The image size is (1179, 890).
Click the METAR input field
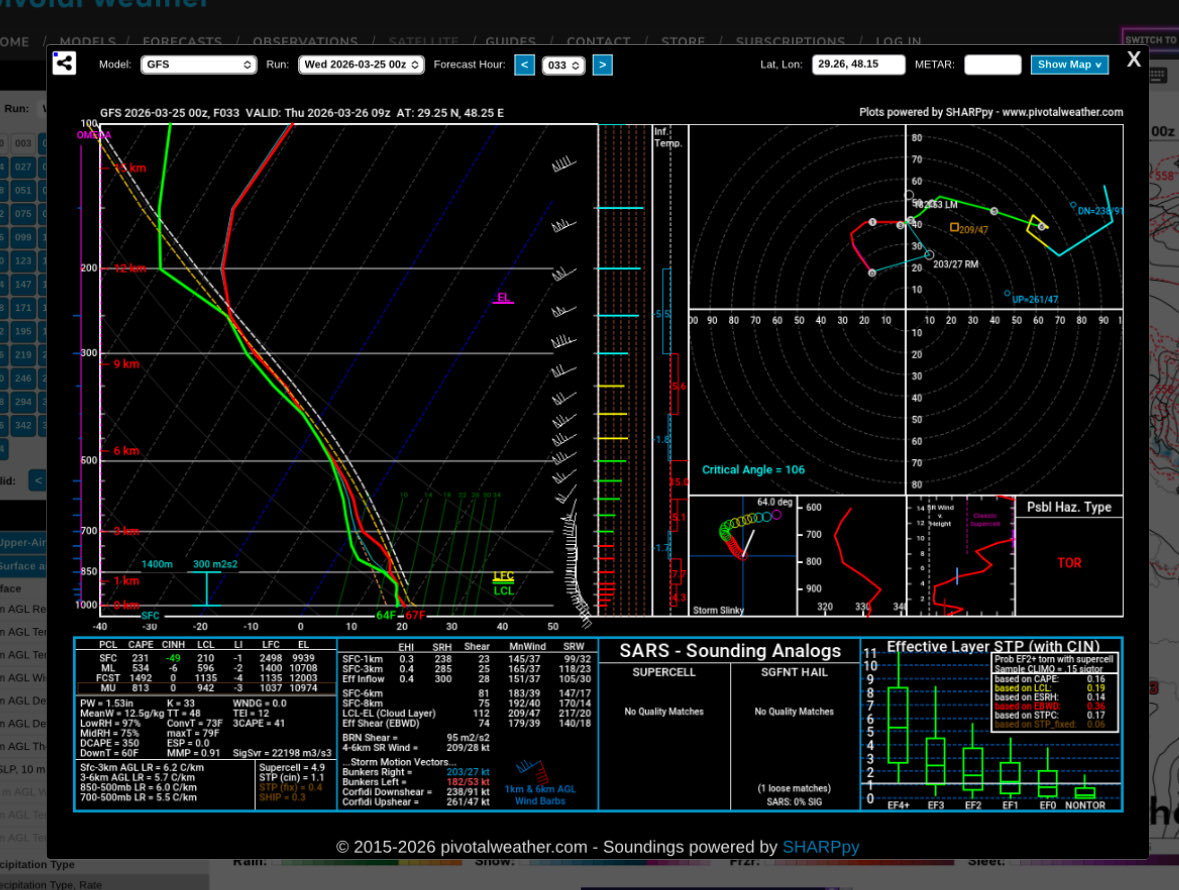pyautogui.click(x=993, y=65)
